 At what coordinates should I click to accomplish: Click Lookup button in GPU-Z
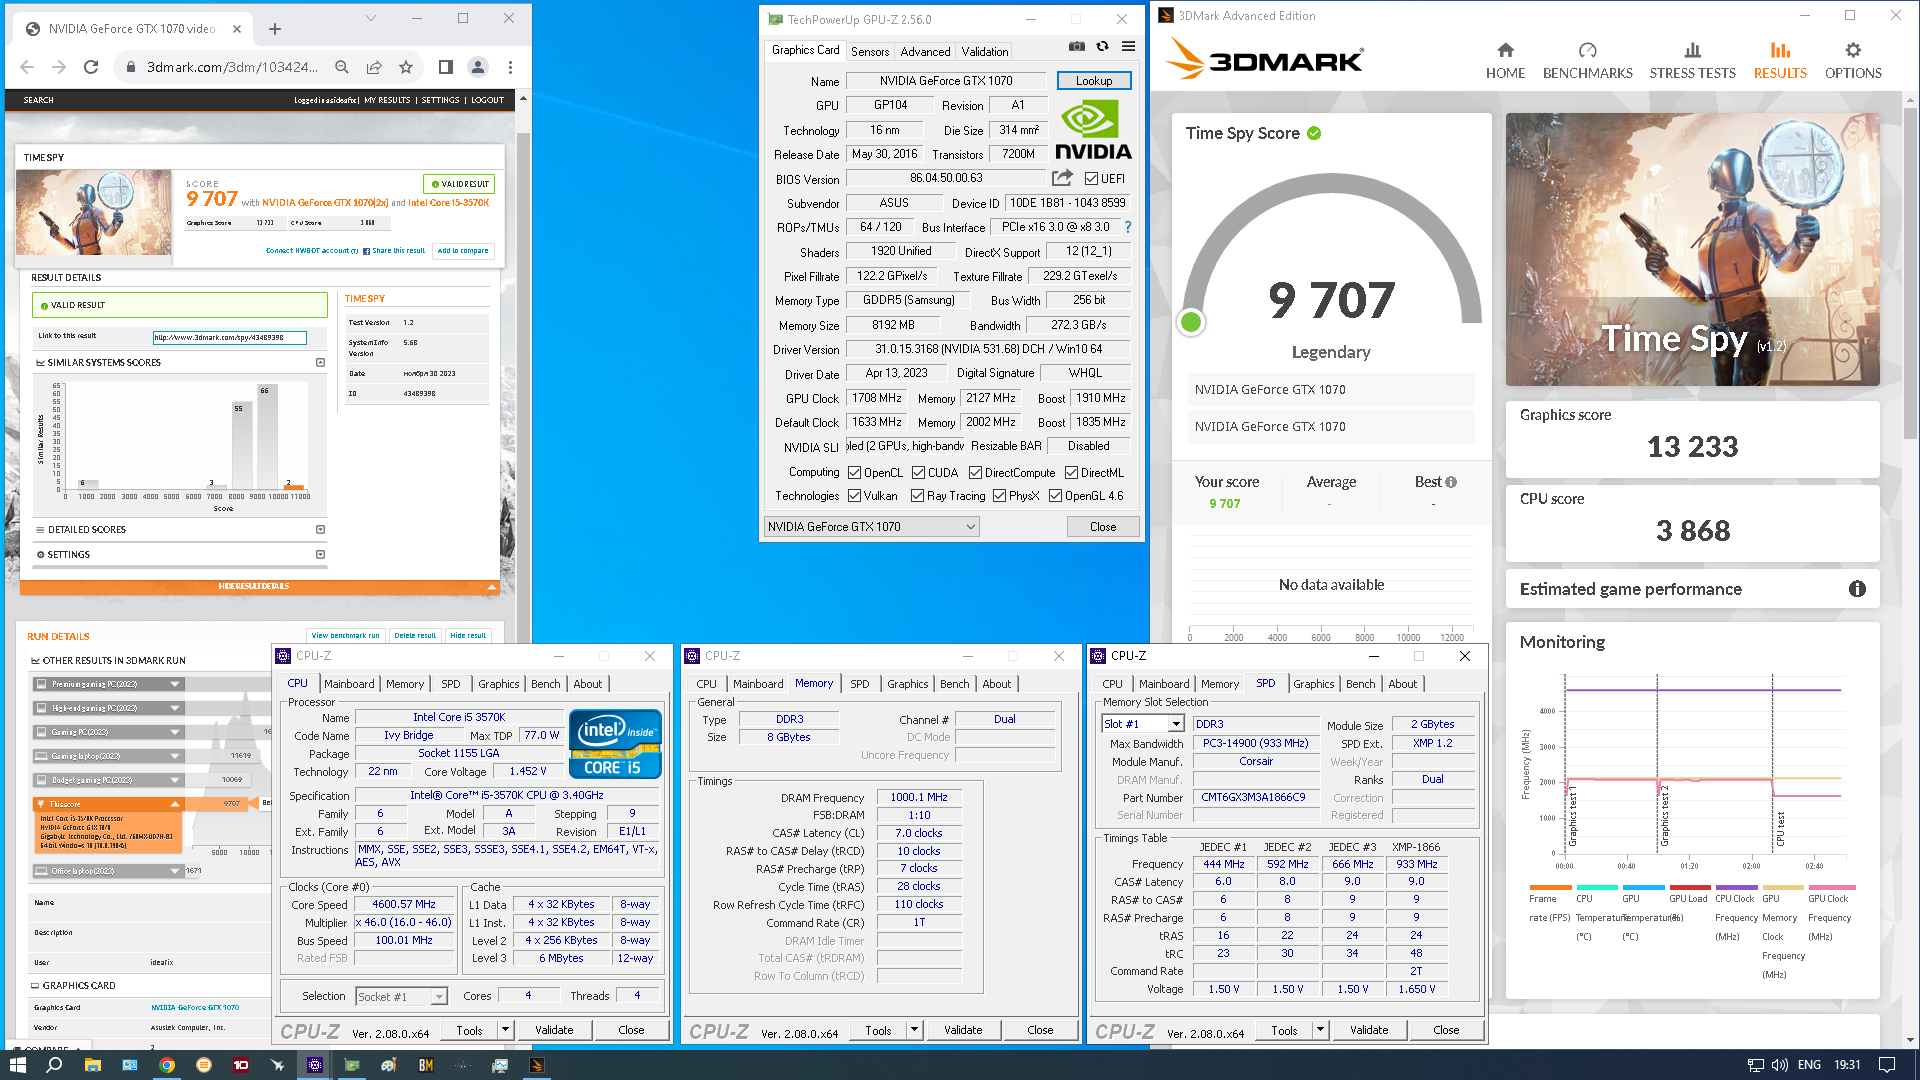click(x=1094, y=81)
